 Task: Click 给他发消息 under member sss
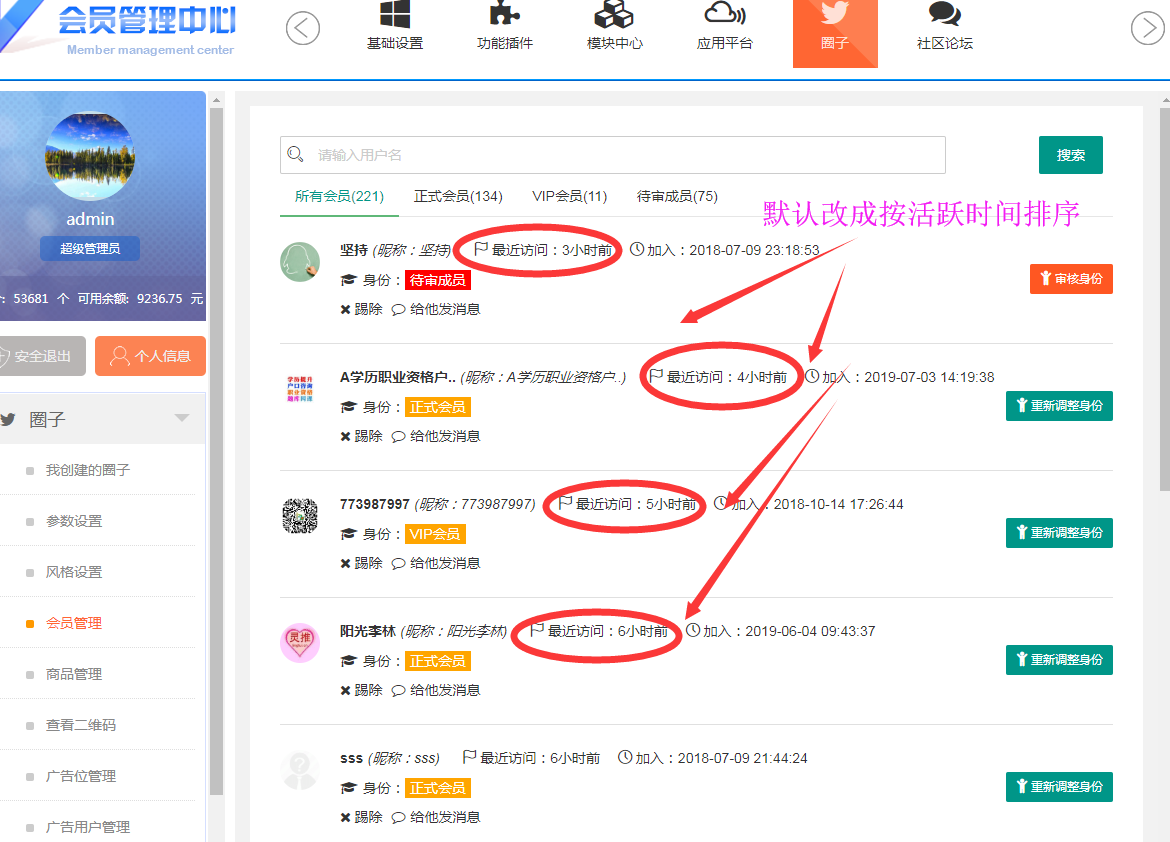[435, 817]
